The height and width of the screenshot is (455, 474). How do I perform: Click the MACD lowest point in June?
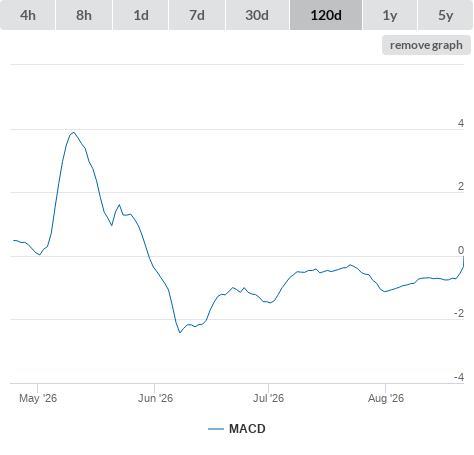point(180,332)
